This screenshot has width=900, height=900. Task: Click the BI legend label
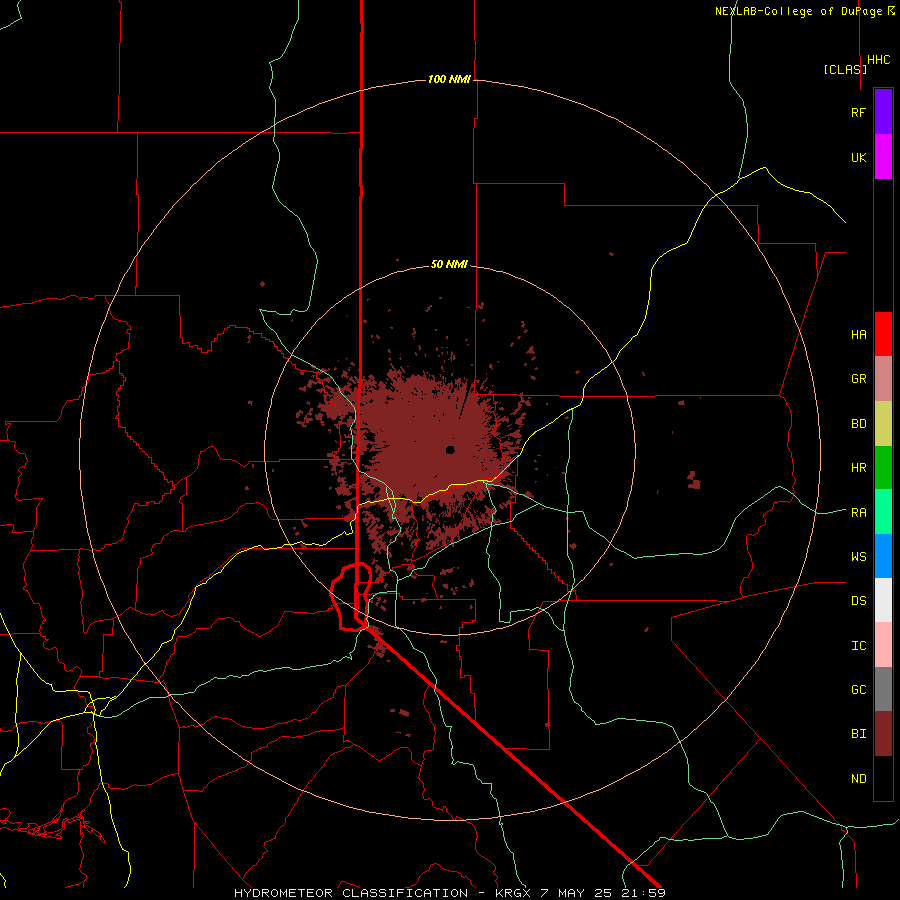pos(858,734)
